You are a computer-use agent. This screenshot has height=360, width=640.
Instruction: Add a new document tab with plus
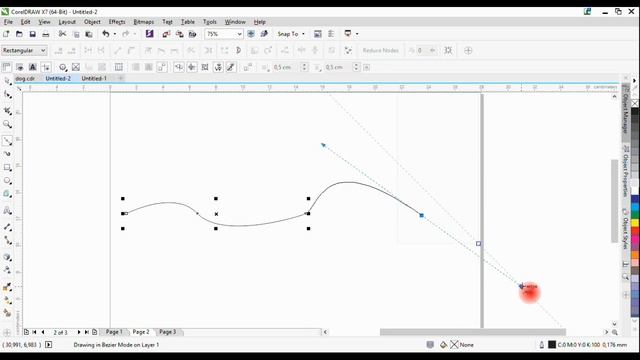point(120,78)
